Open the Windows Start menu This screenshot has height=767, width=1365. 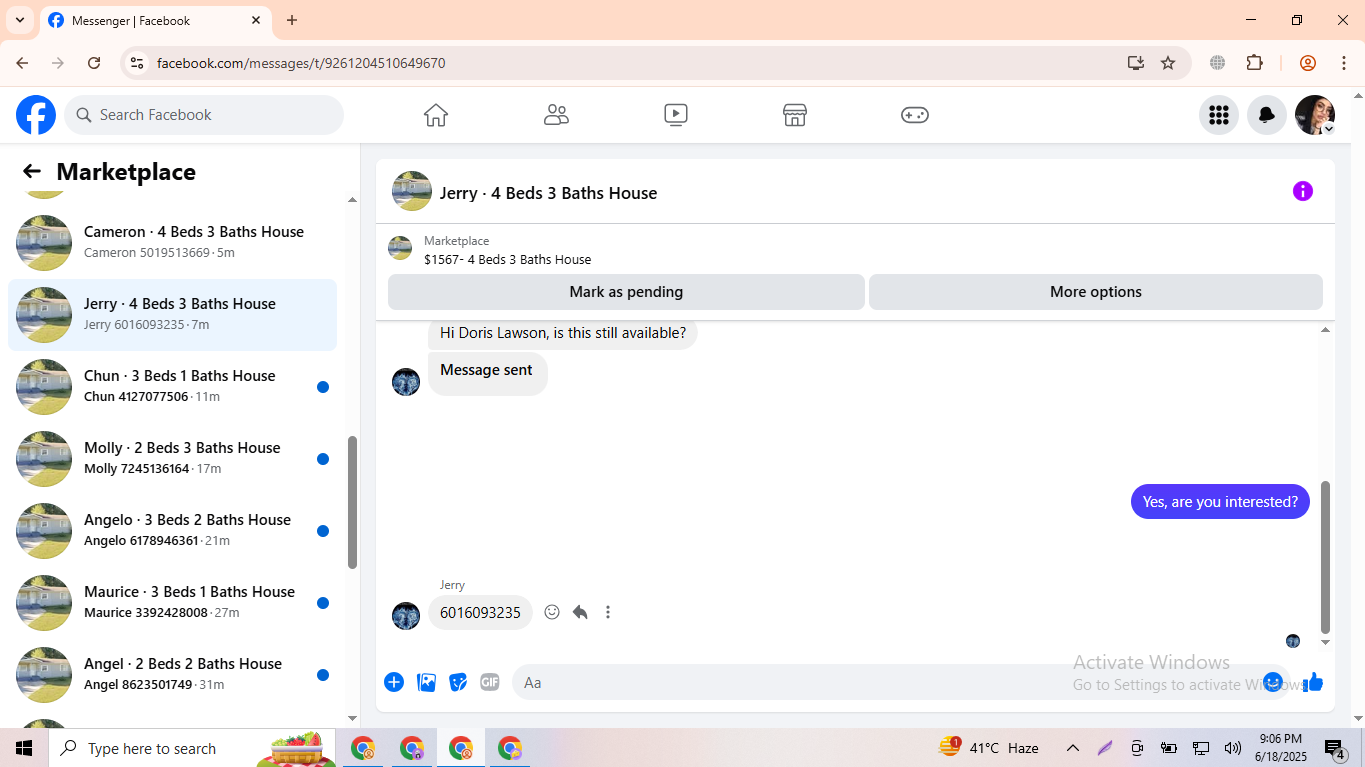24,748
